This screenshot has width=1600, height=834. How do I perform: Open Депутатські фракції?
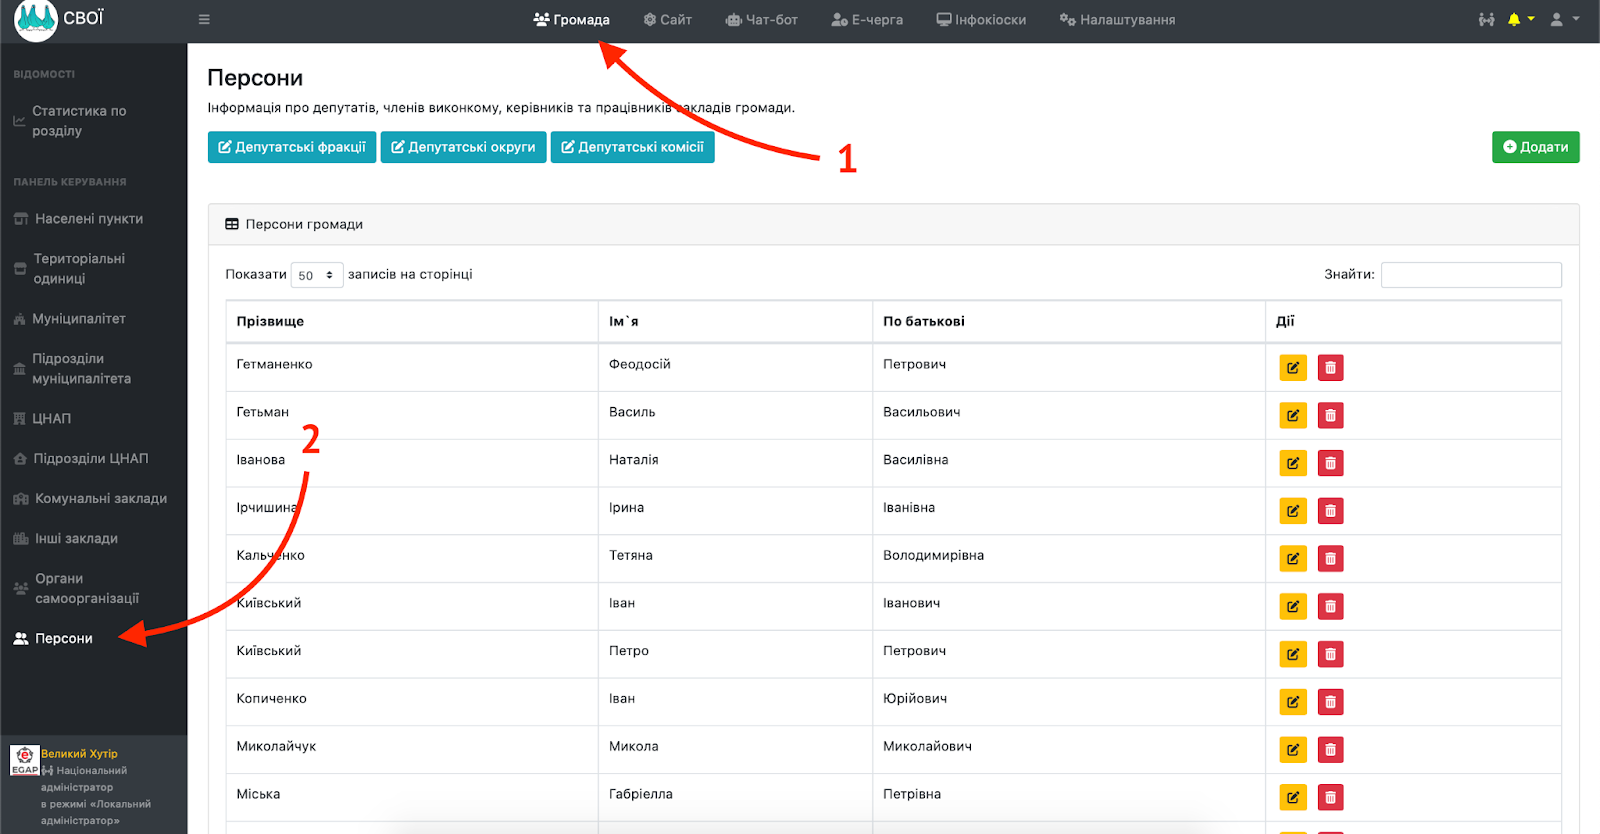(x=292, y=147)
